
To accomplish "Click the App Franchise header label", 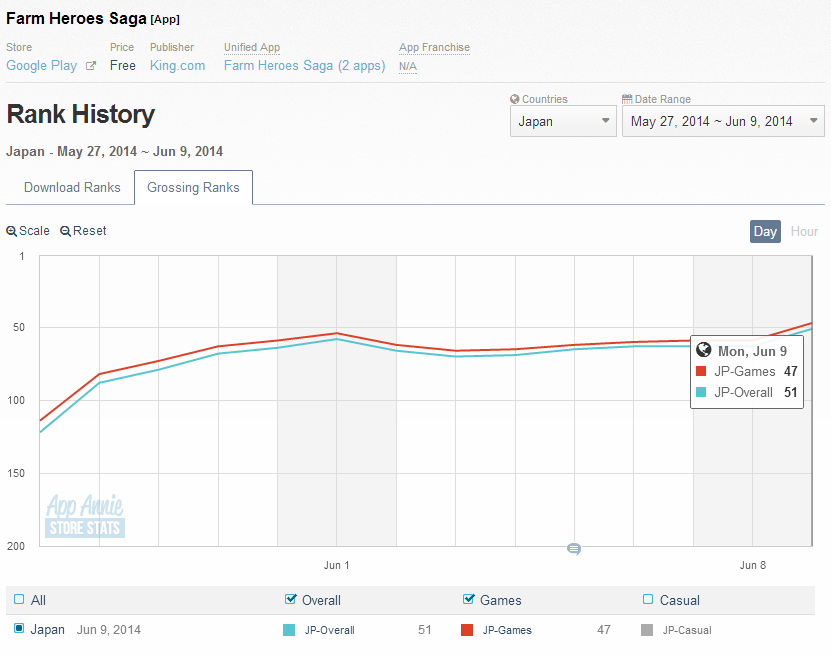I will pyautogui.click(x=435, y=47).
